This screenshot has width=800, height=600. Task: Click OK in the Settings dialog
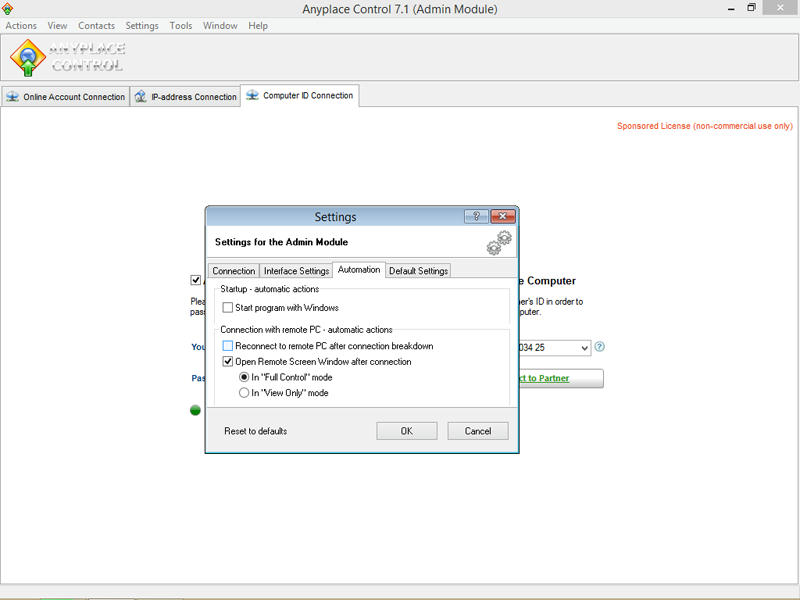pos(407,431)
